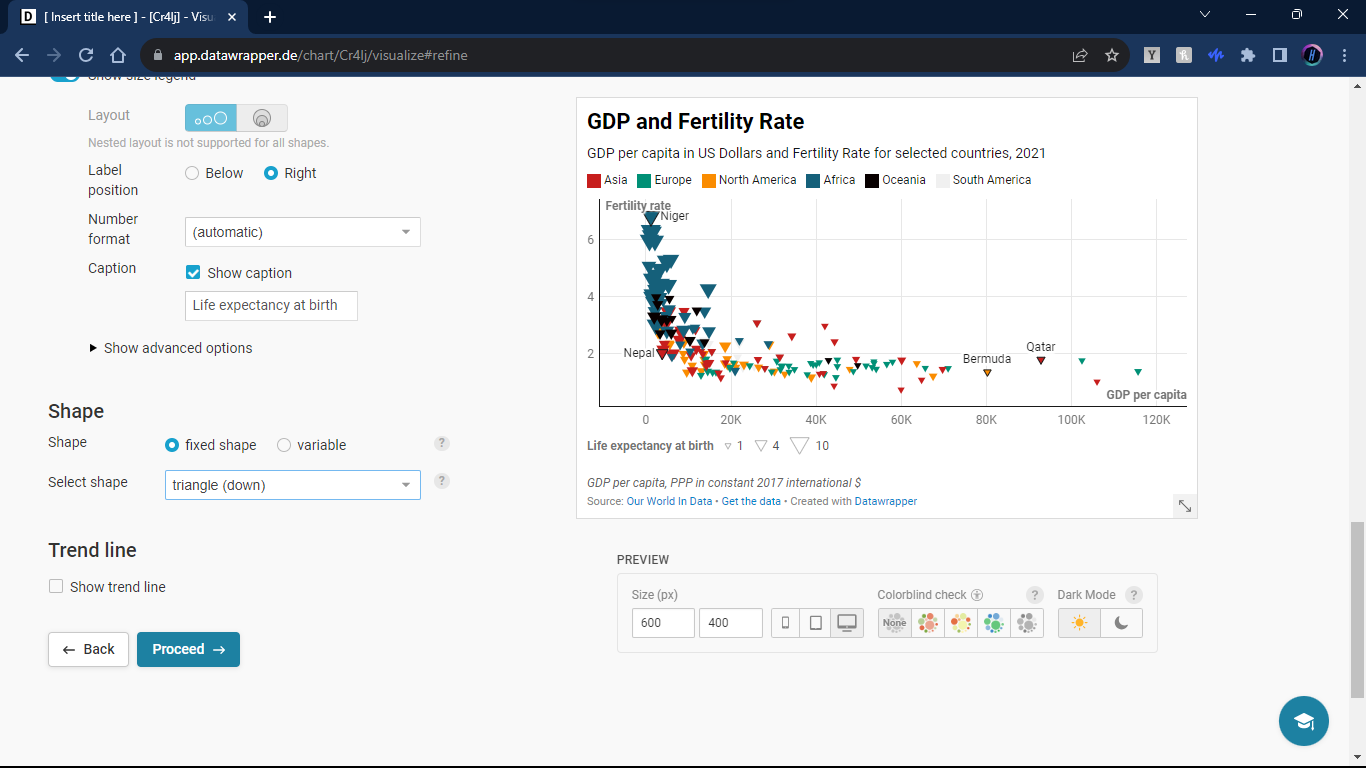Enable the Show trend line checkbox

click(x=56, y=587)
